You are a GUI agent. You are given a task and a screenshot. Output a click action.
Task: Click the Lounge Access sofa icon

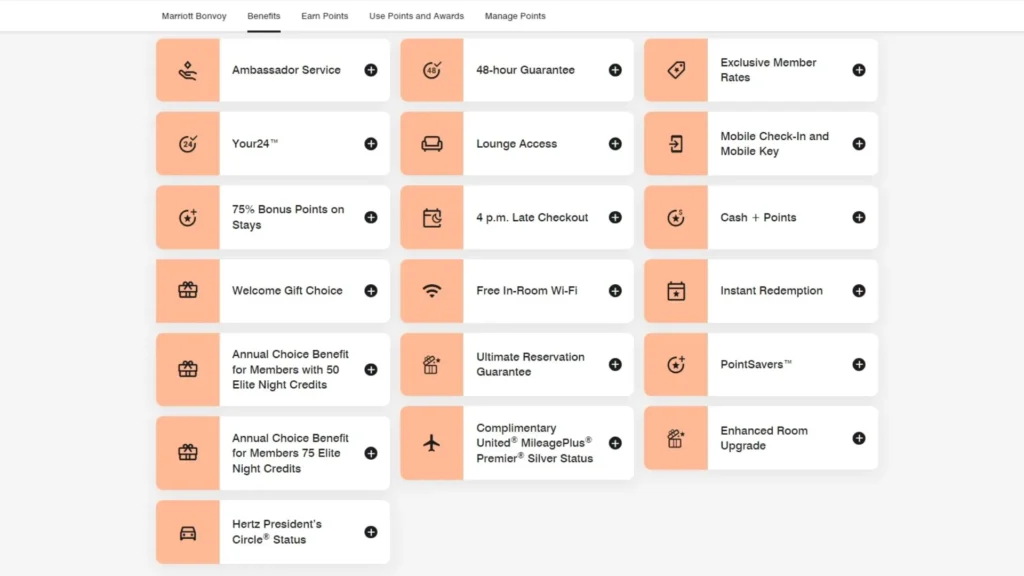[x=432, y=144]
